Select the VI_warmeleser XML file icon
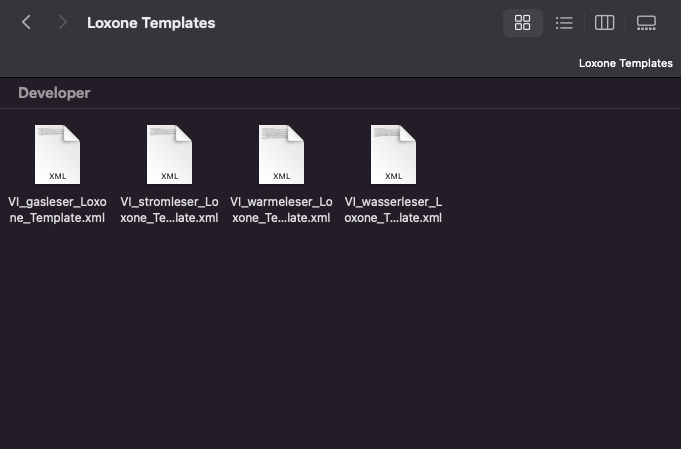 coord(281,154)
